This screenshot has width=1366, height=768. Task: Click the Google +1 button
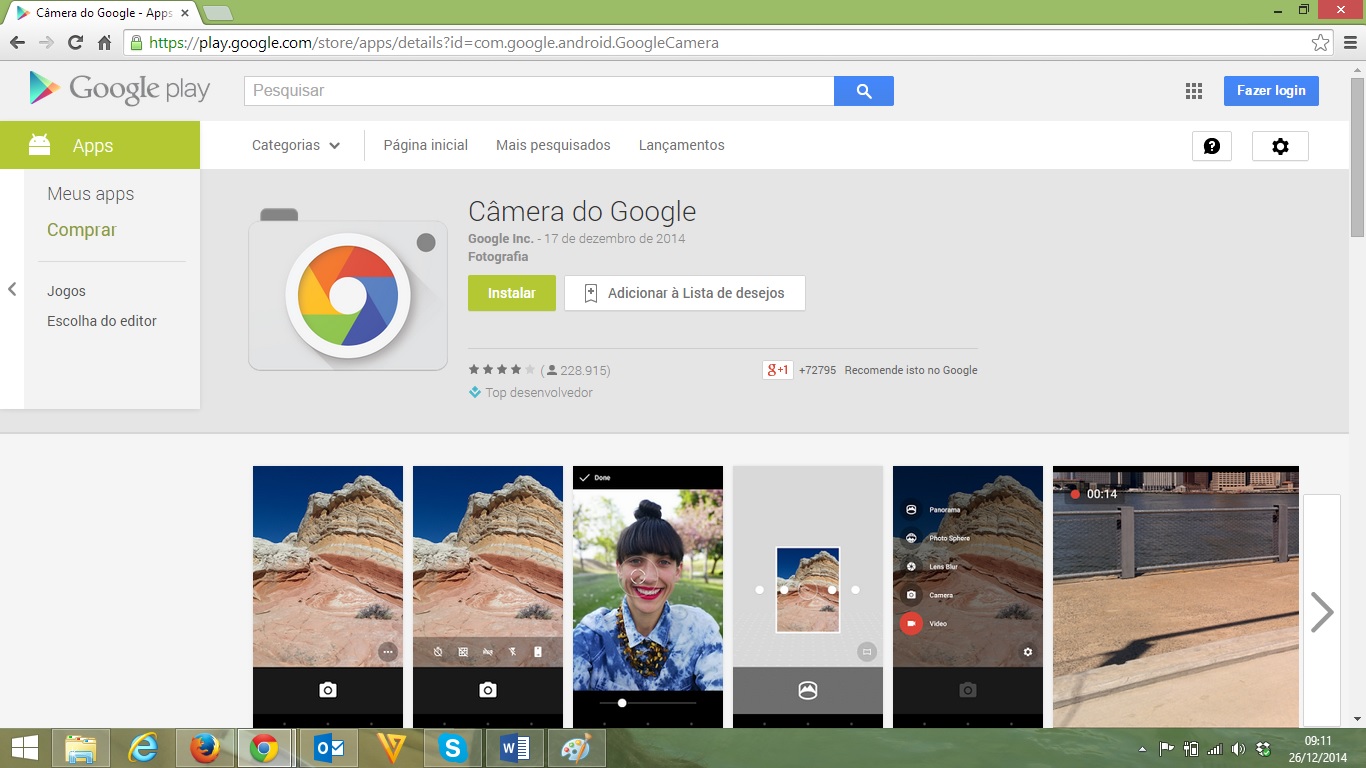(x=778, y=370)
